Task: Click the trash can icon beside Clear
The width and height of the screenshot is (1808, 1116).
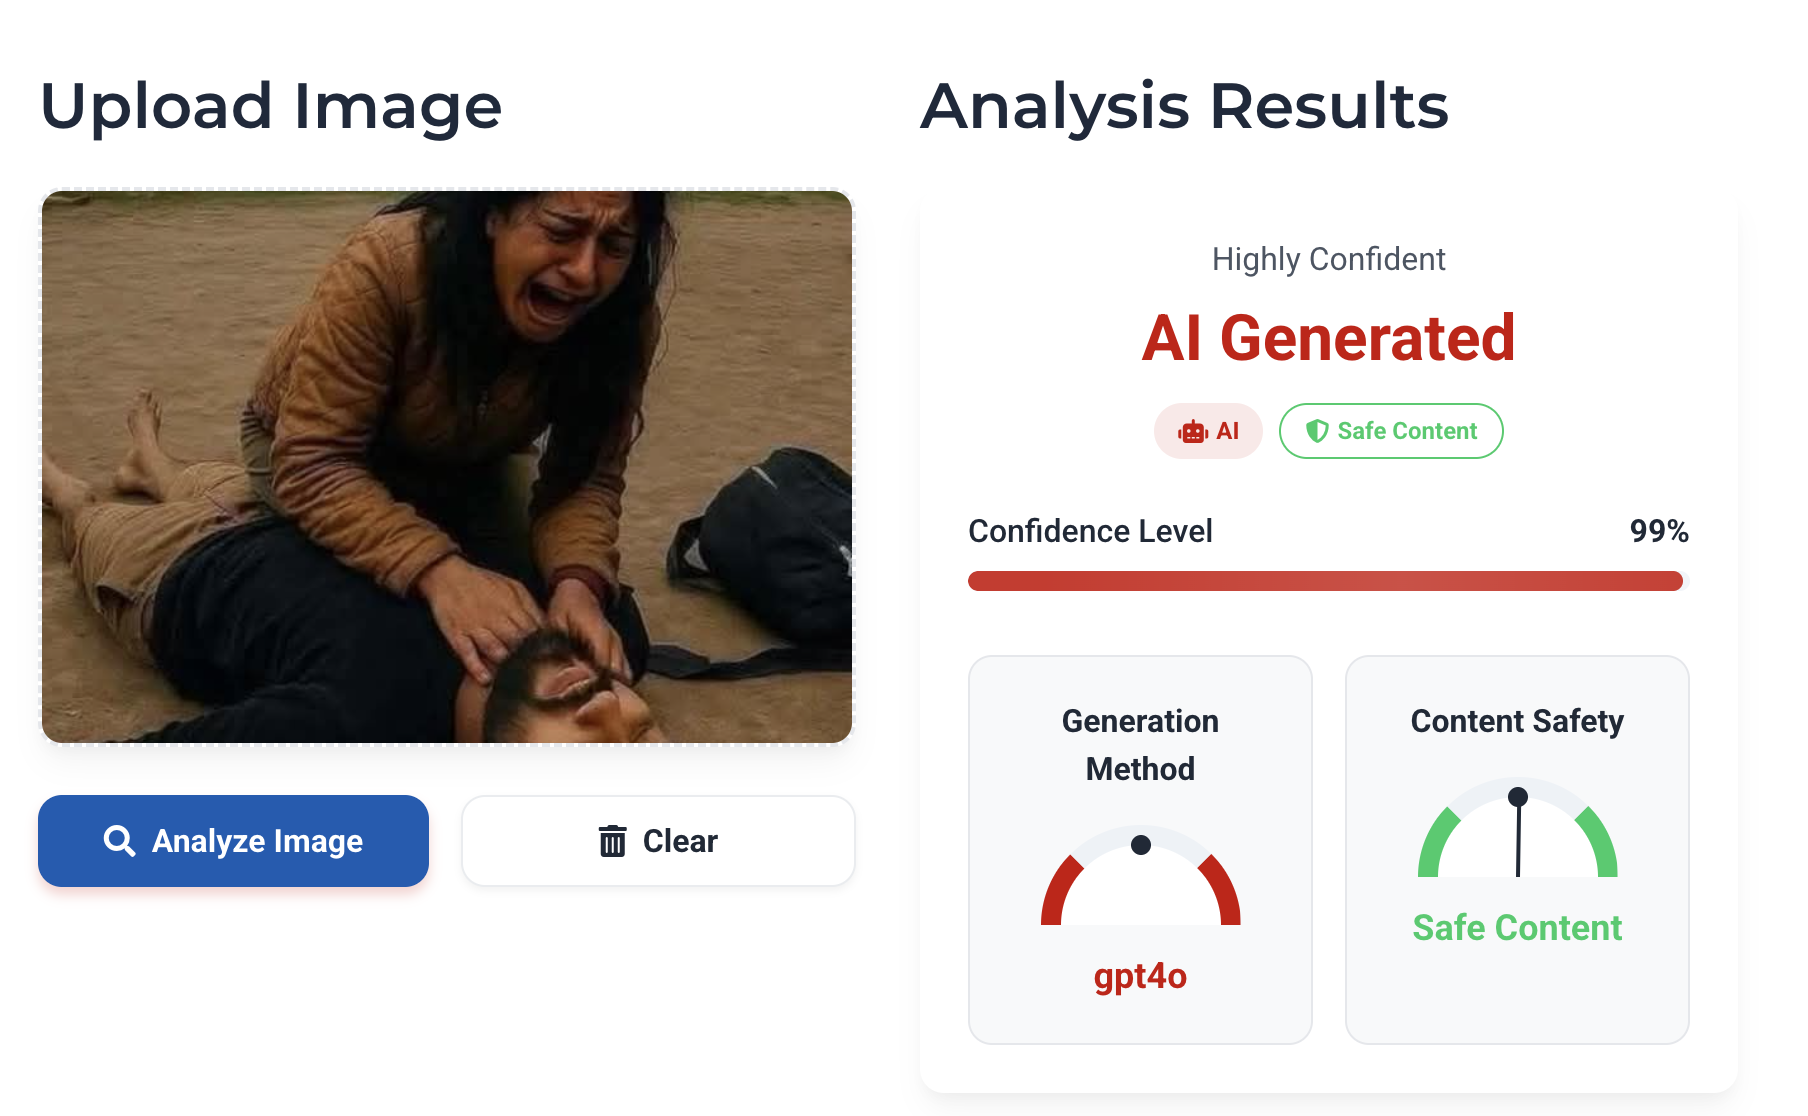Action: pyautogui.click(x=612, y=841)
